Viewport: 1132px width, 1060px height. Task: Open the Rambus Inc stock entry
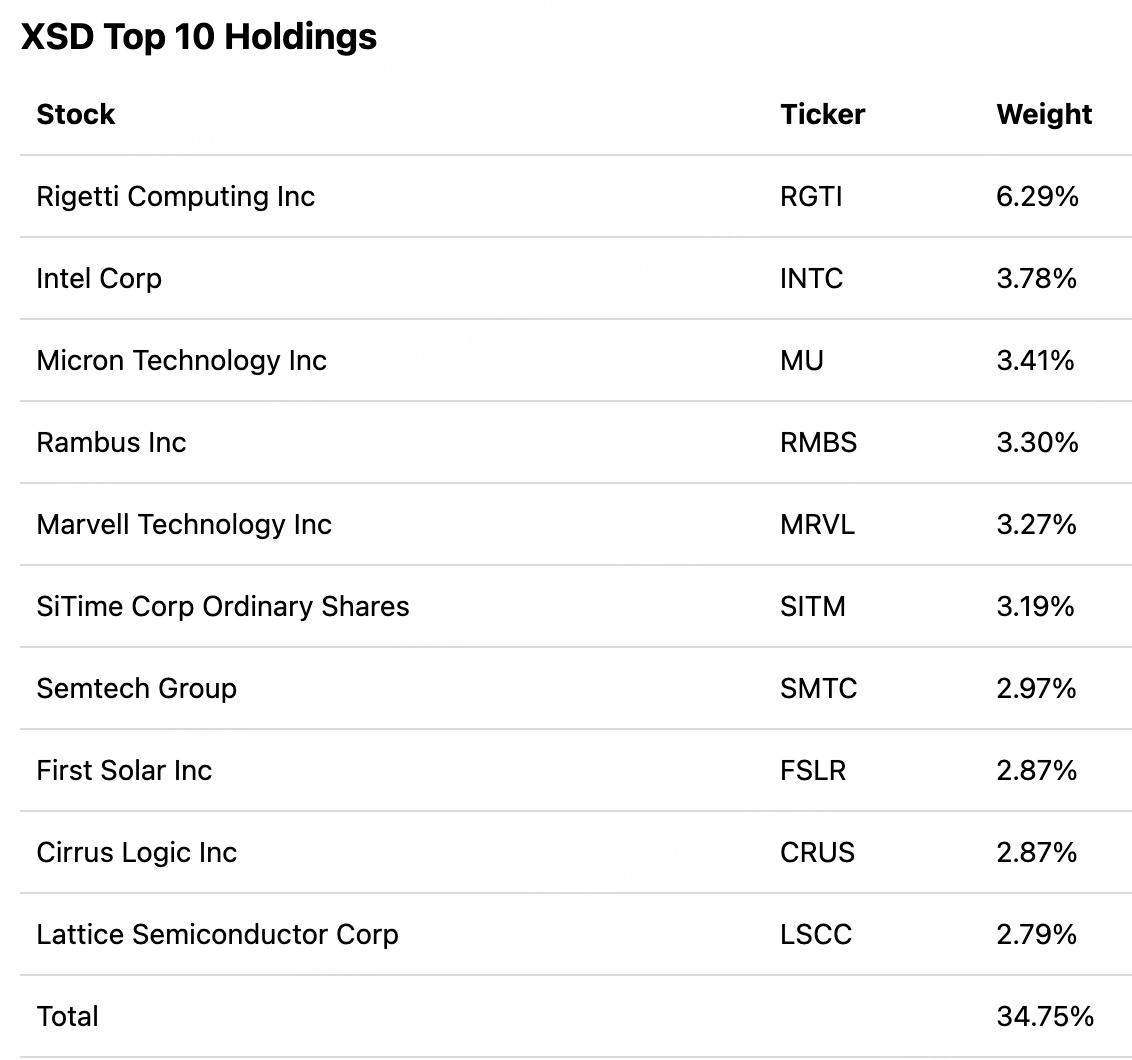click(111, 442)
